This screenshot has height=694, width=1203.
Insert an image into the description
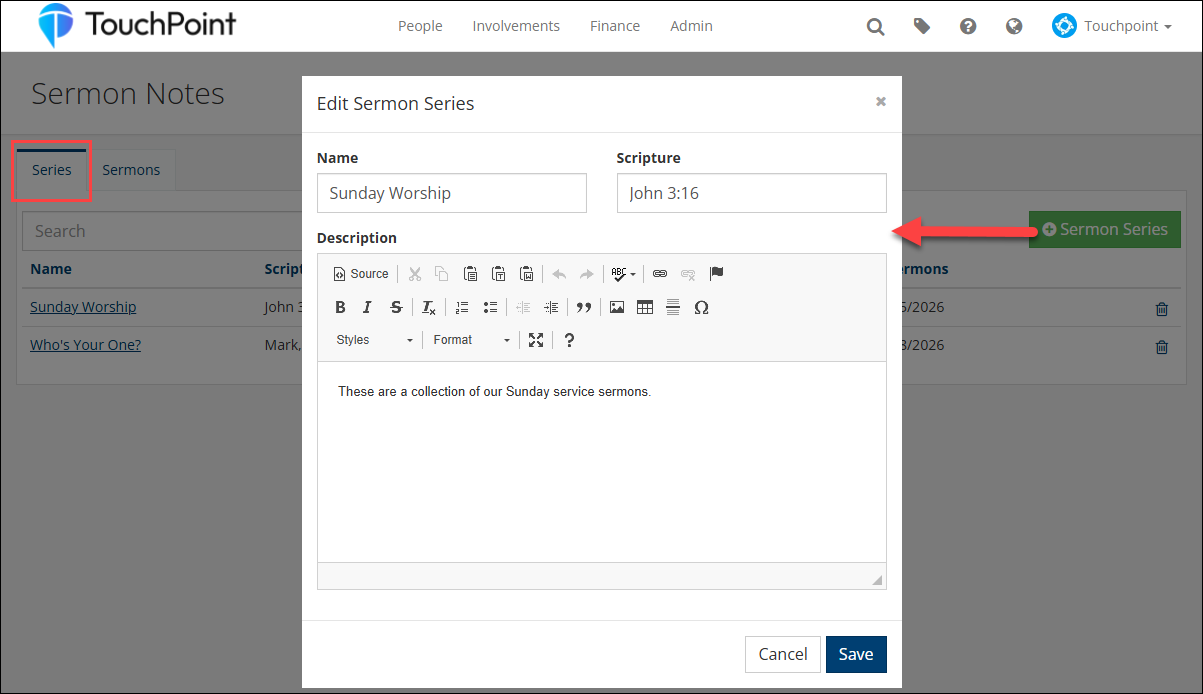click(617, 307)
